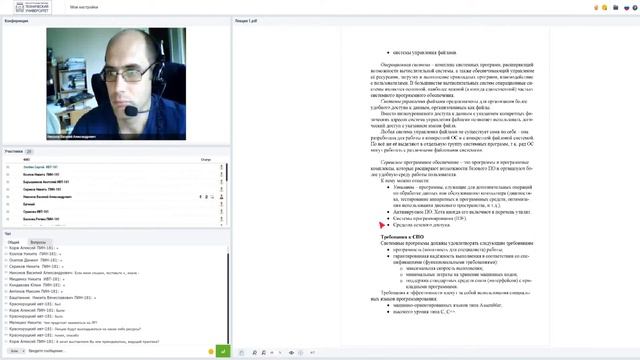Screen dimensions: 640x360
Task: Switch to the 'Общий' chat tab
Action: [13, 242]
